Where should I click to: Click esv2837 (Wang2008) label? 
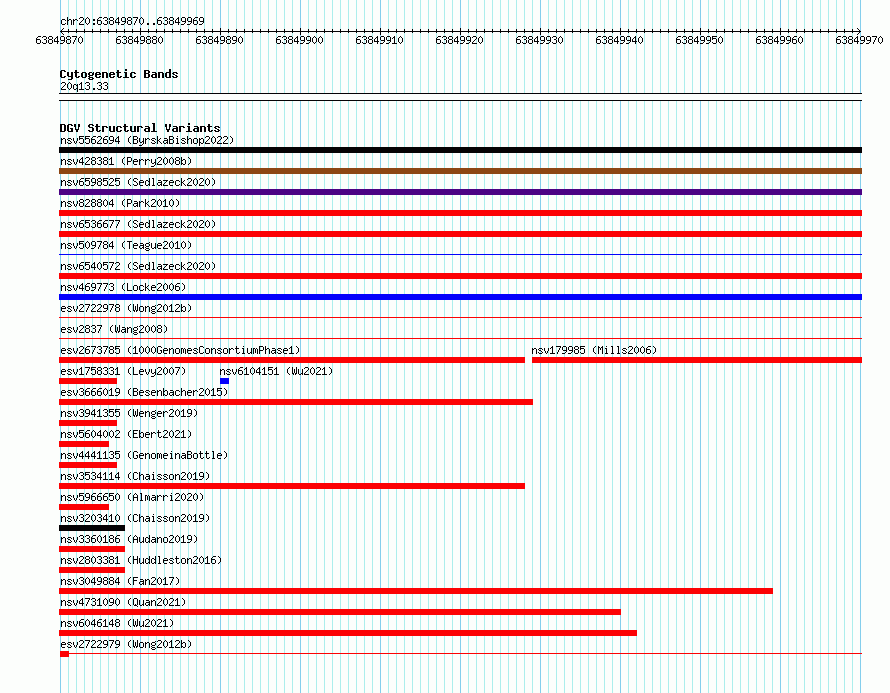point(114,329)
